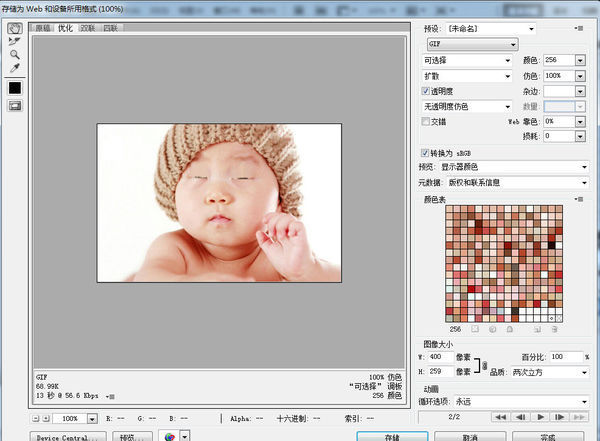600x441 pixels.
Task: Select the Zoom tool in toolbox
Action: 16,55
